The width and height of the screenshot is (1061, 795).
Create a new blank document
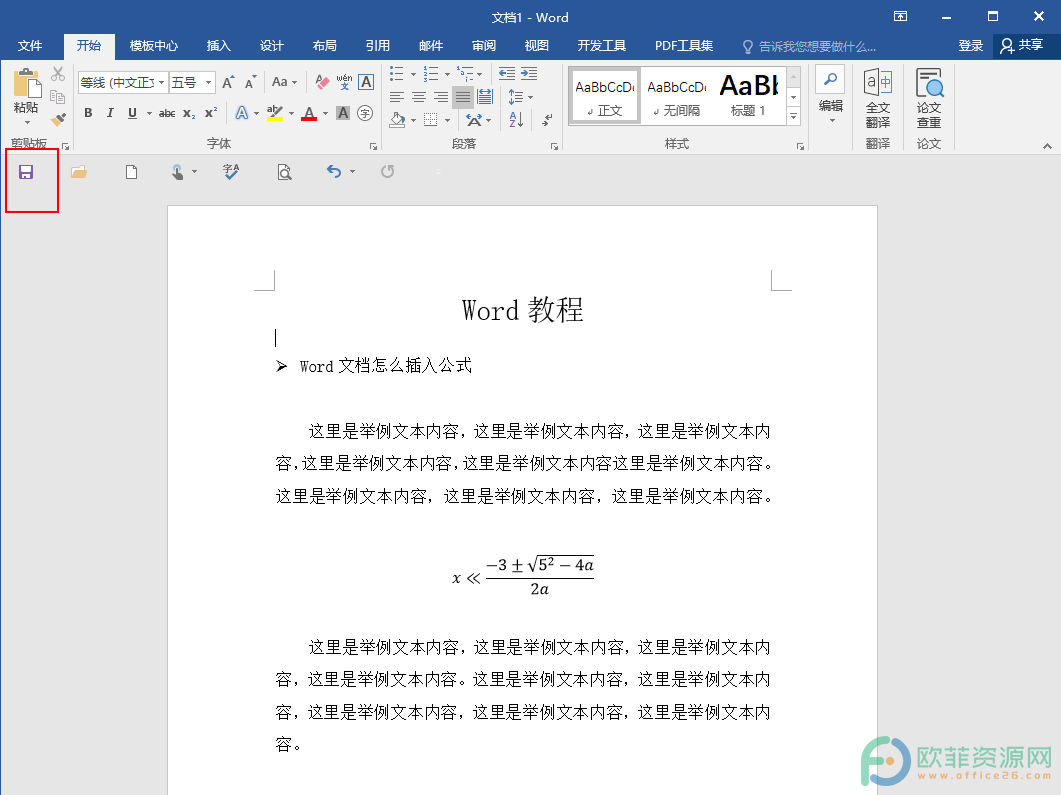click(x=131, y=172)
